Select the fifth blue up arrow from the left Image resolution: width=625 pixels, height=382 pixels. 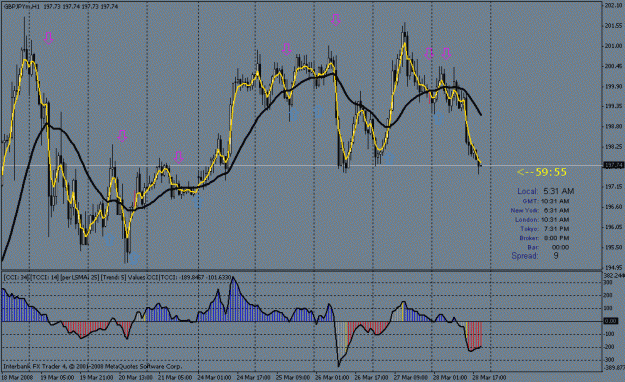318,112
